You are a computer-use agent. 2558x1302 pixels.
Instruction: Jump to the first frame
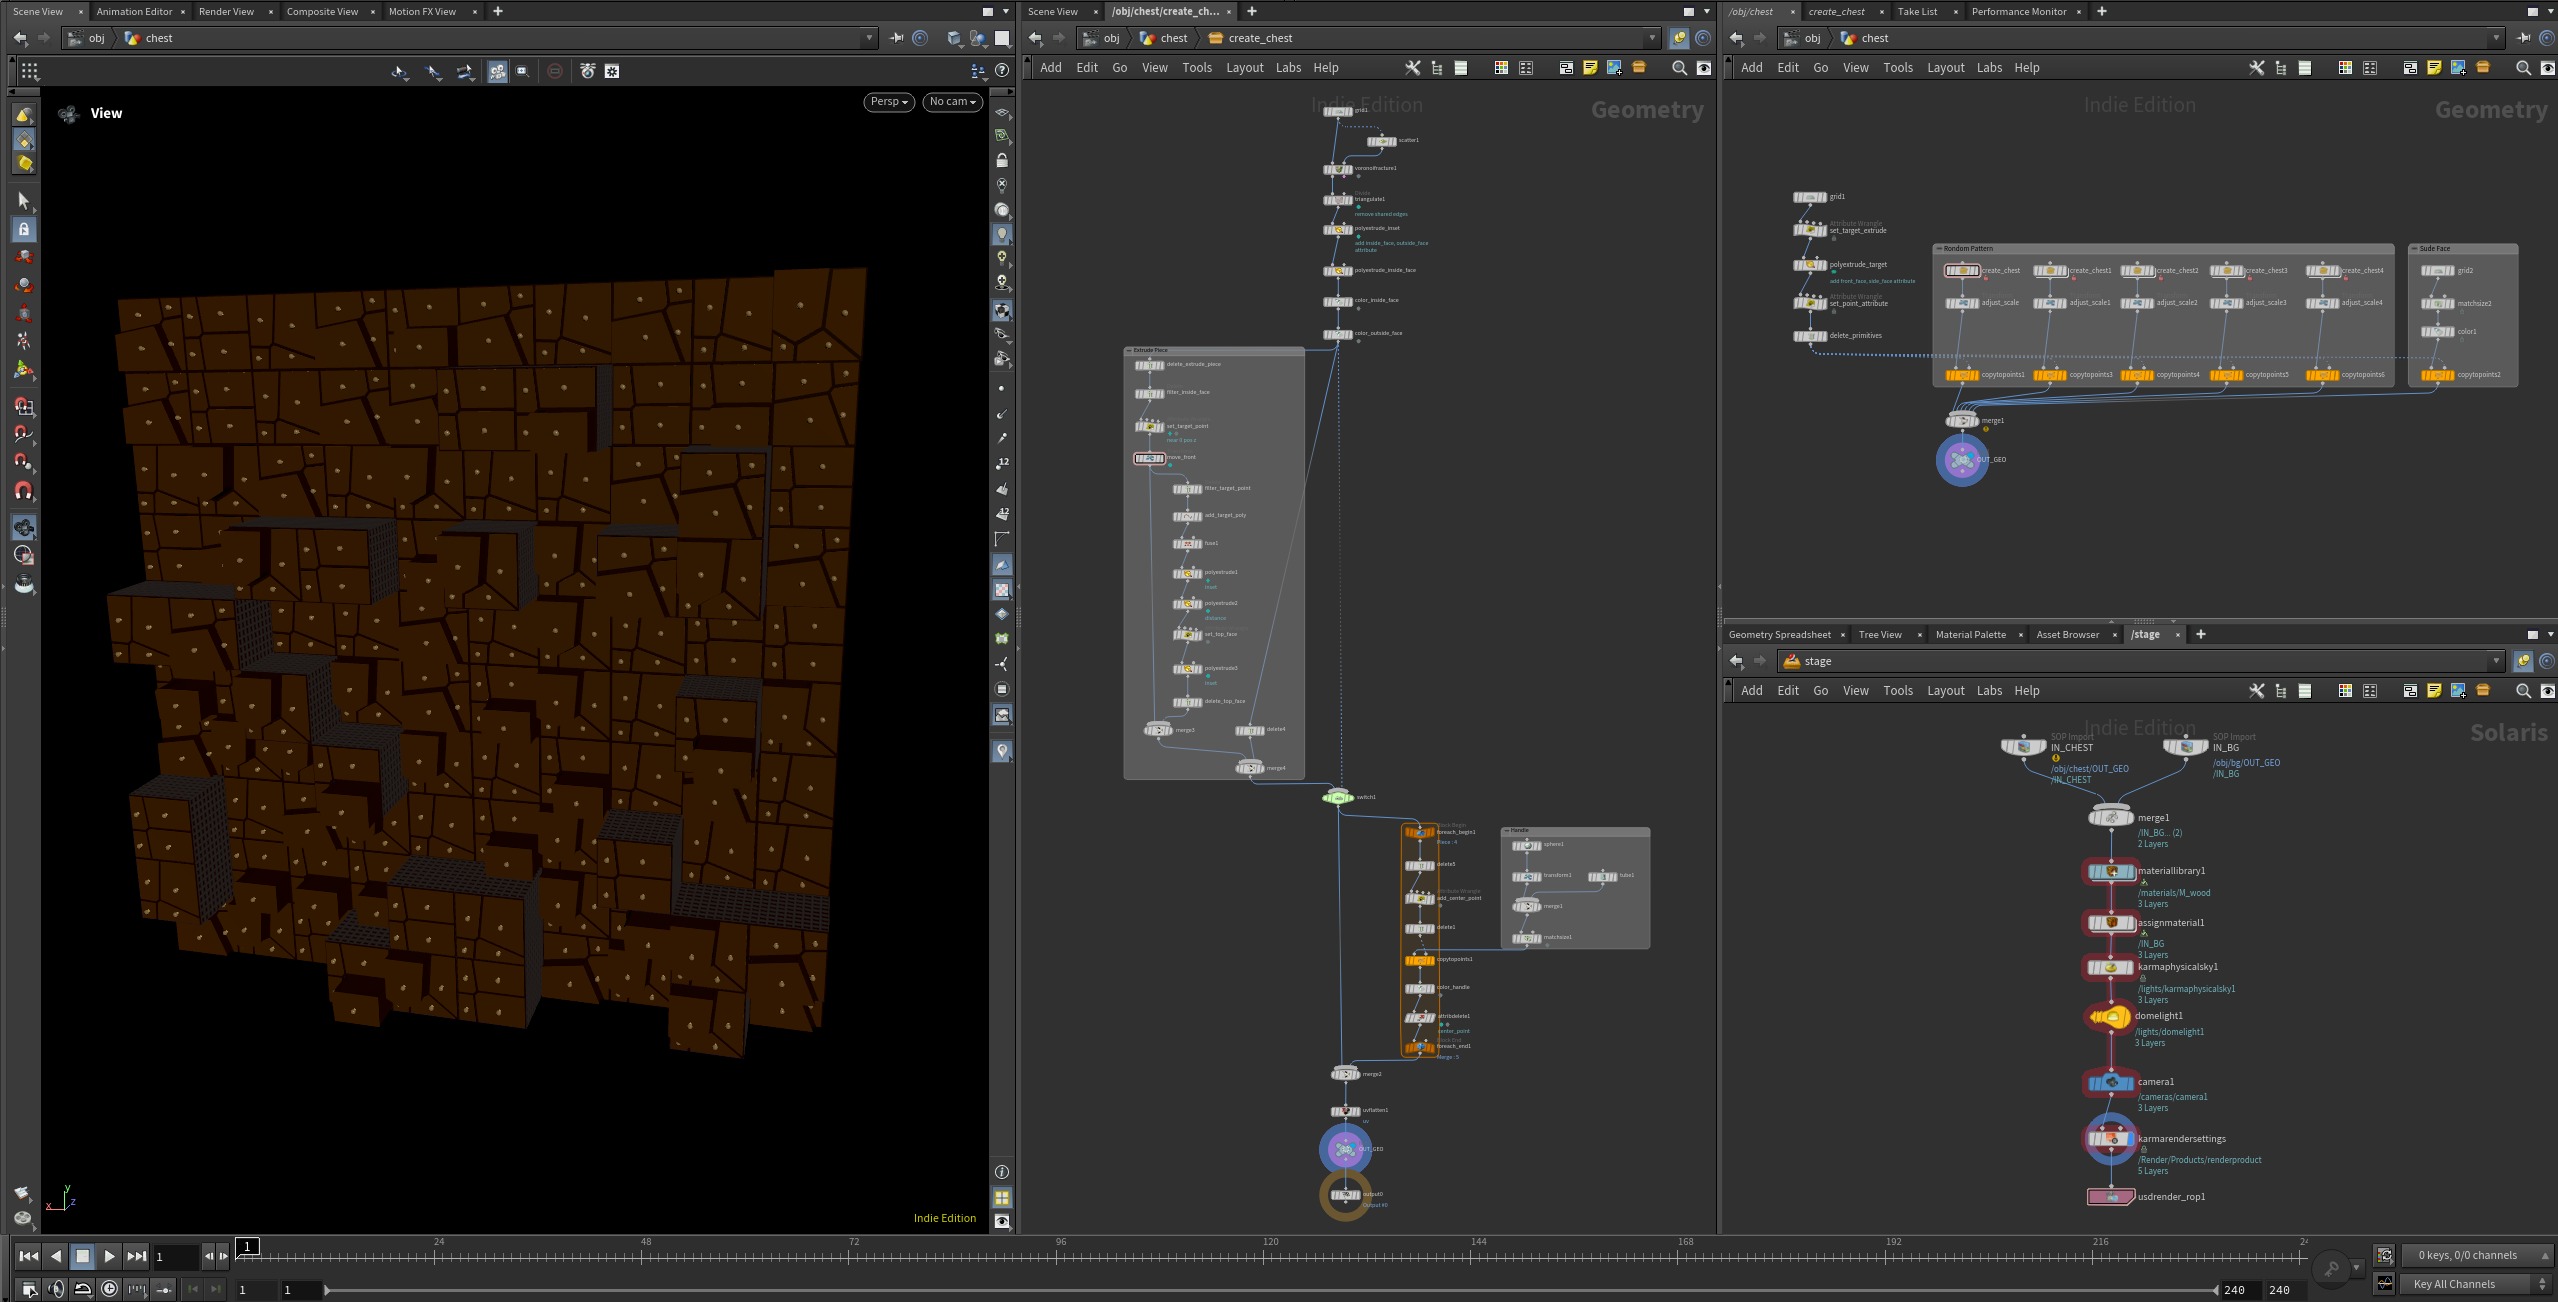tap(29, 1256)
